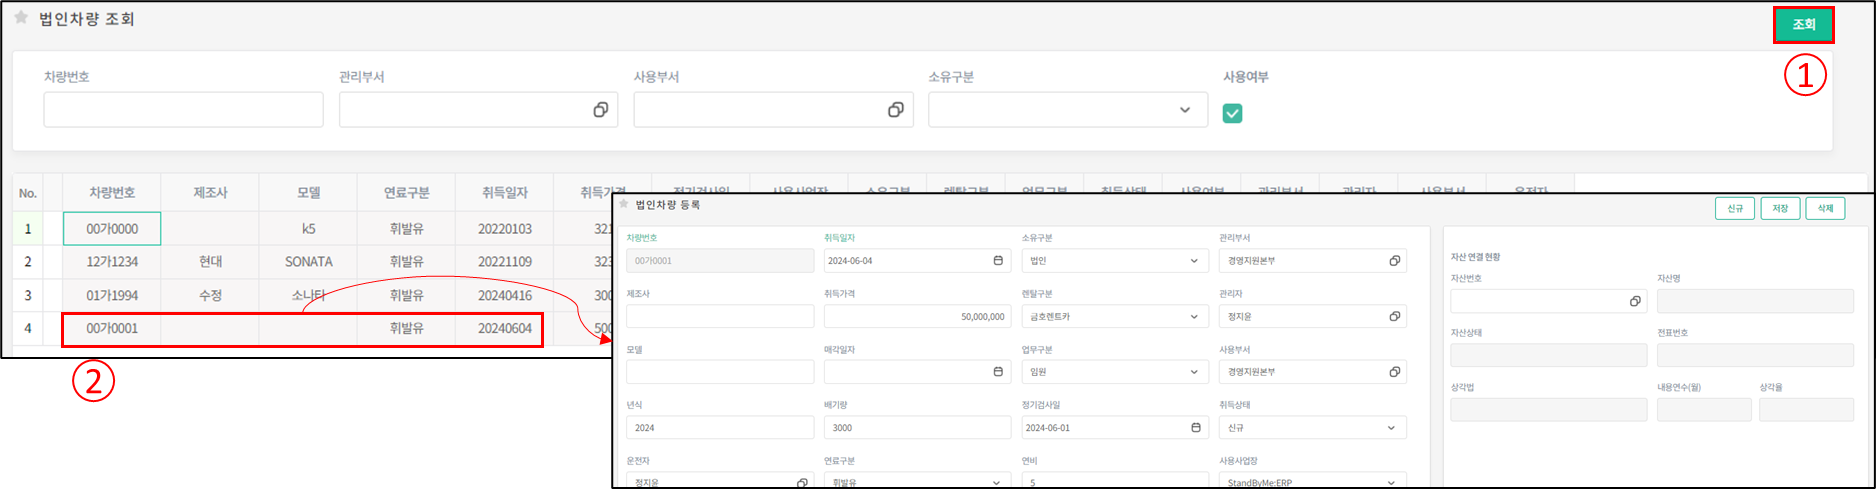1876x489 pixels.
Task: Open 사용부서 lookup in search filter
Action: 895,110
